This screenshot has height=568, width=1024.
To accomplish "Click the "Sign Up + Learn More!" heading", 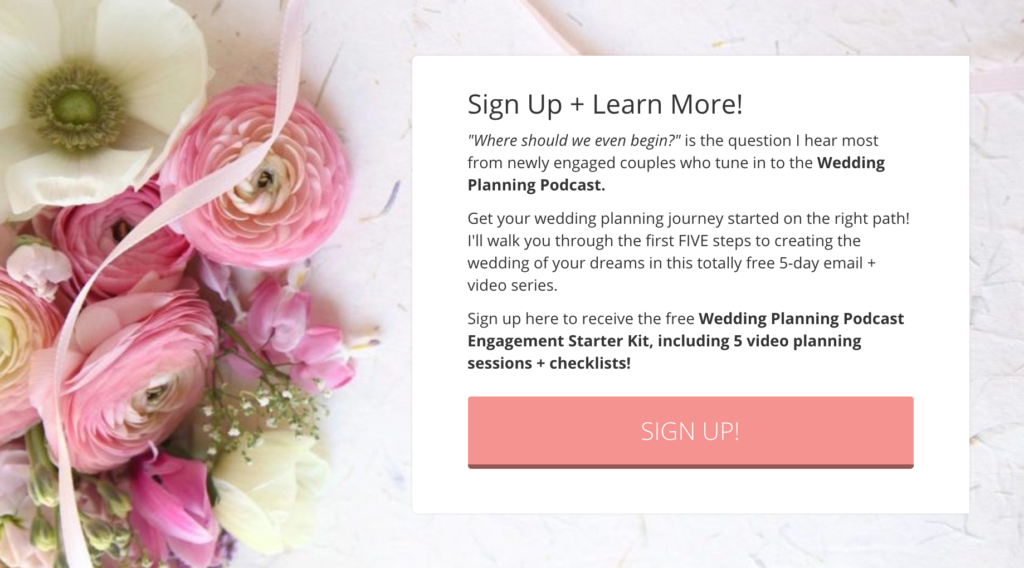I will click(x=605, y=104).
